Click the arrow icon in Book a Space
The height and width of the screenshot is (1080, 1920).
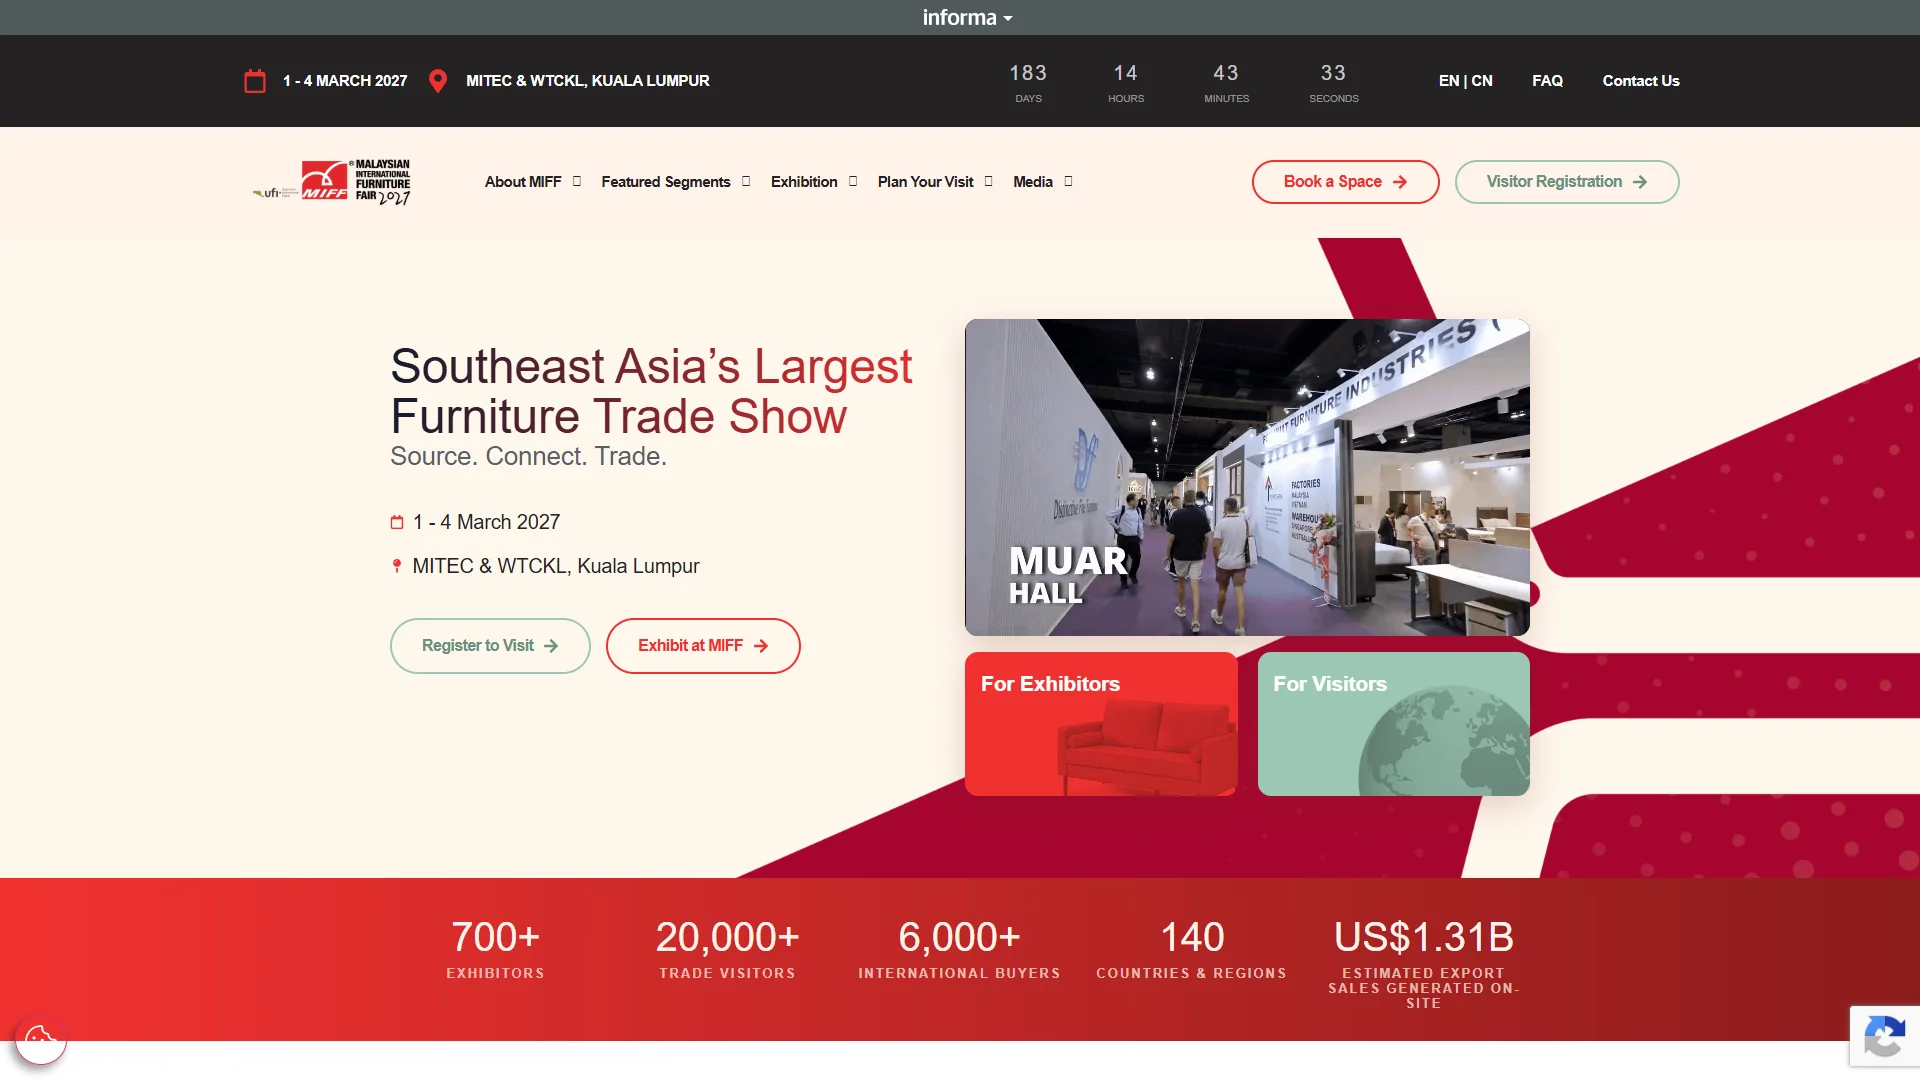(1400, 182)
